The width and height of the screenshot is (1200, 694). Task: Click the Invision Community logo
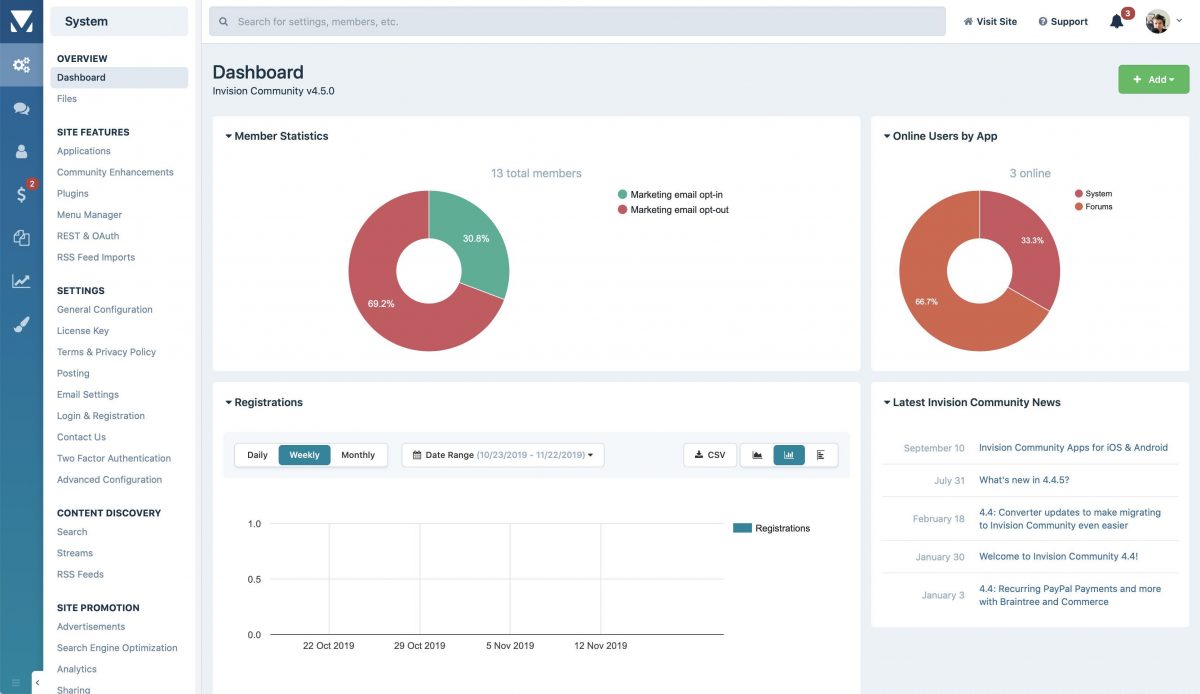pos(21,21)
